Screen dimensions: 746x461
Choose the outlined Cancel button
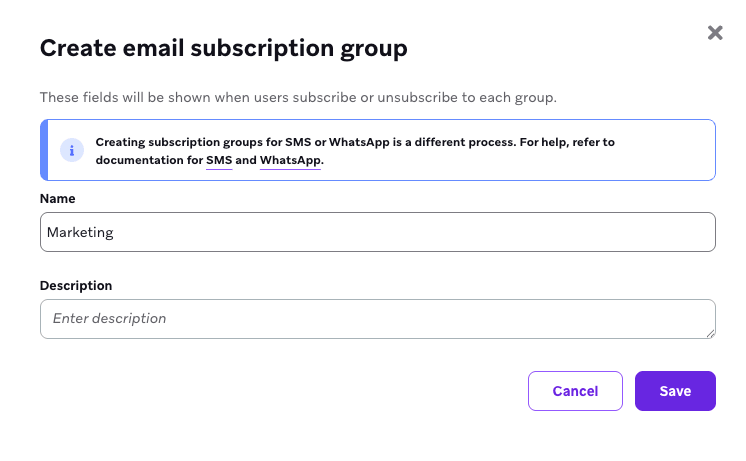[x=575, y=391]
